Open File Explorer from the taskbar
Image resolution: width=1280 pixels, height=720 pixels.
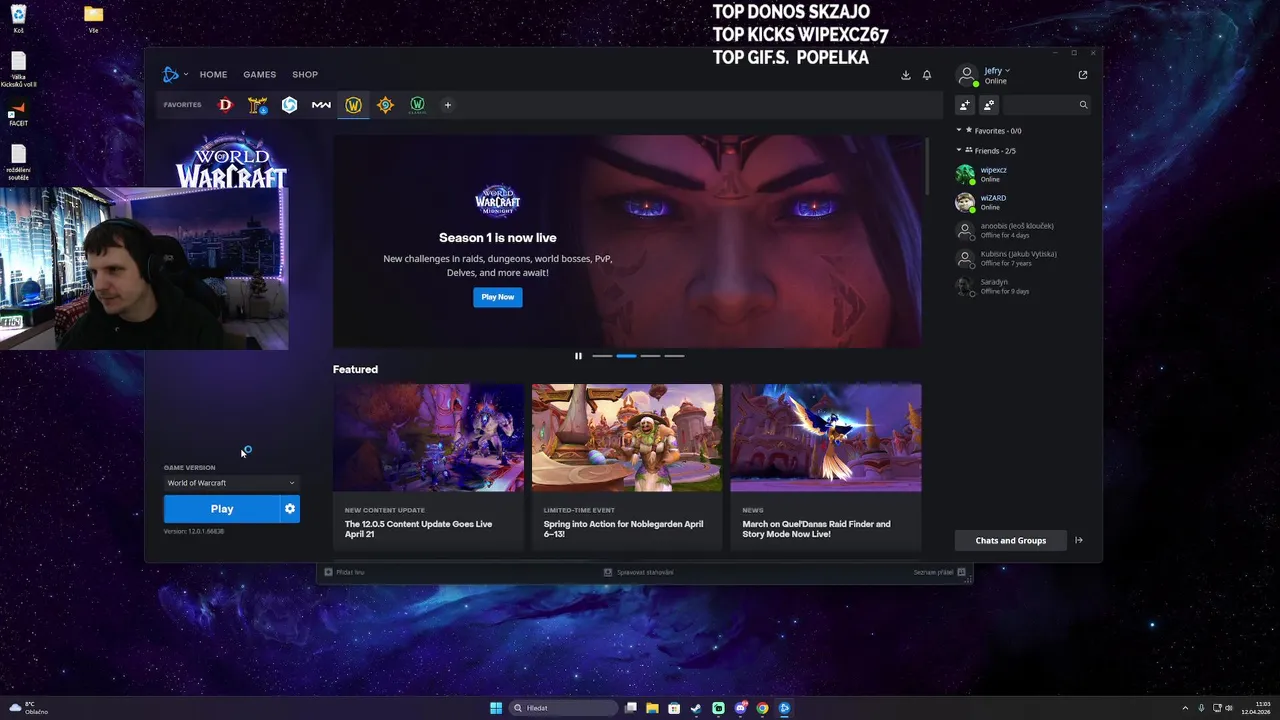pos(652,708)
